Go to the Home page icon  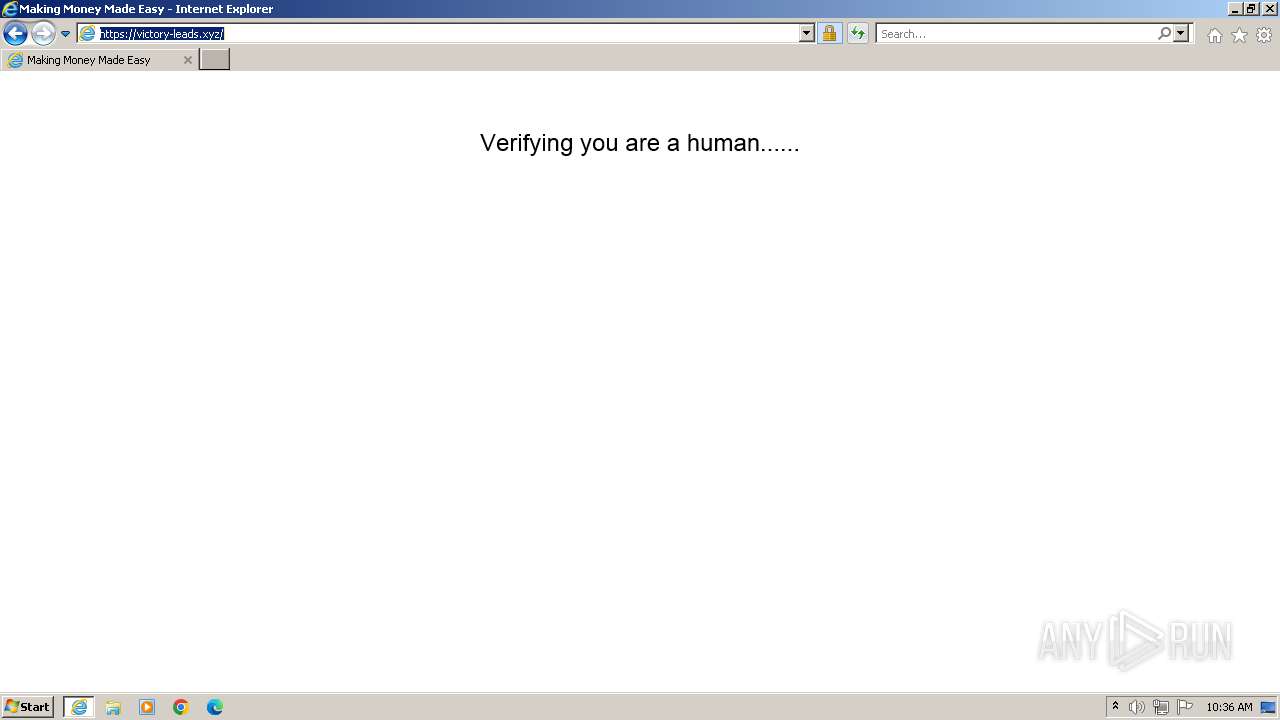1214,35
